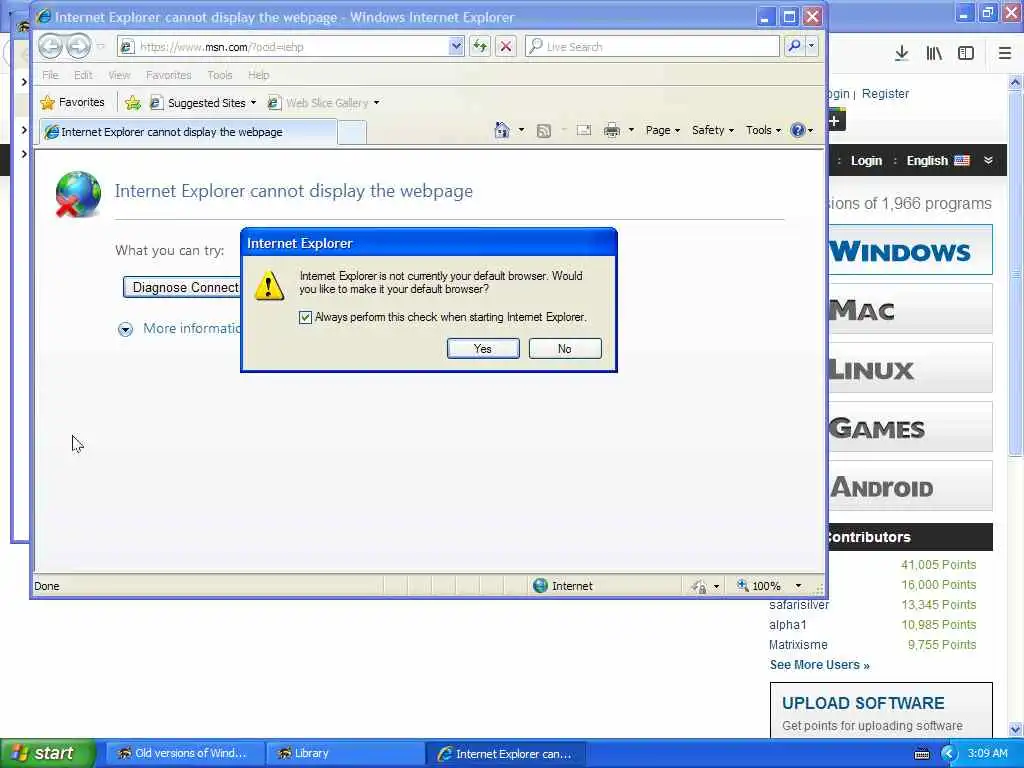Click the Add to Favorites Bar star icon
Screen dimensions: 1024x768
(133, 103)
